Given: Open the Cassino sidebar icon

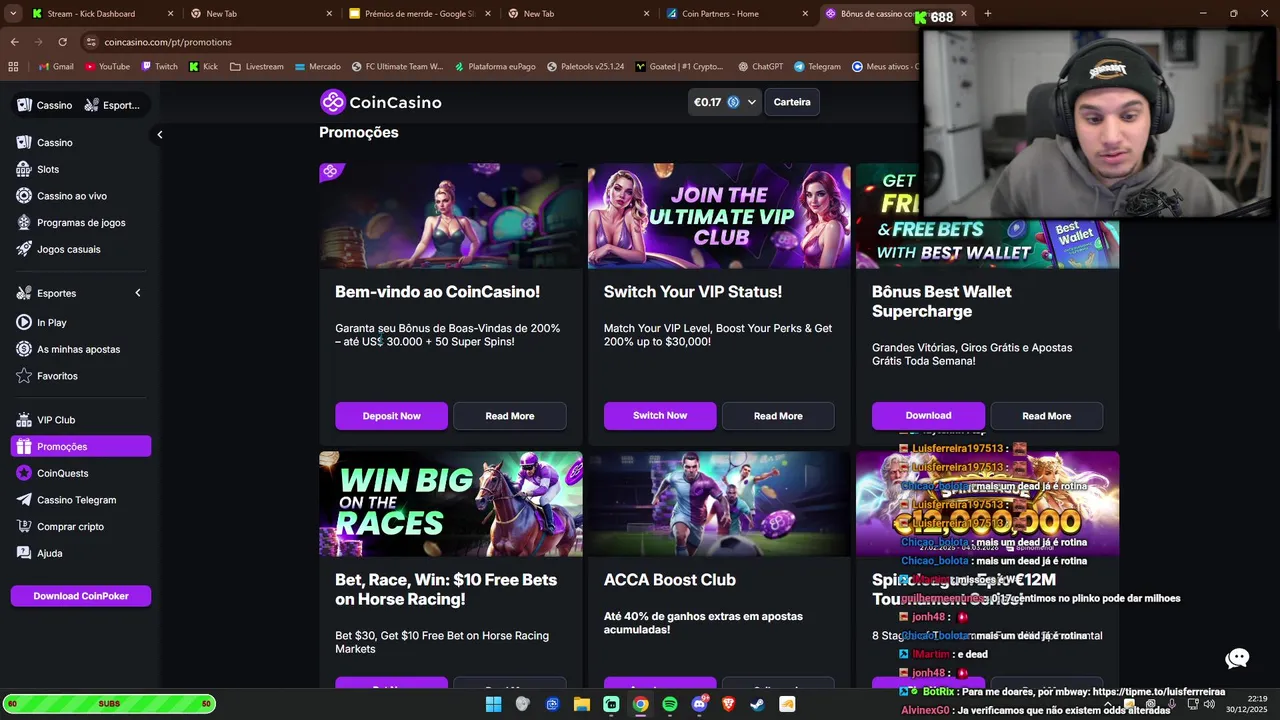Looking at the screenshot, I should [x=24, y=143].
